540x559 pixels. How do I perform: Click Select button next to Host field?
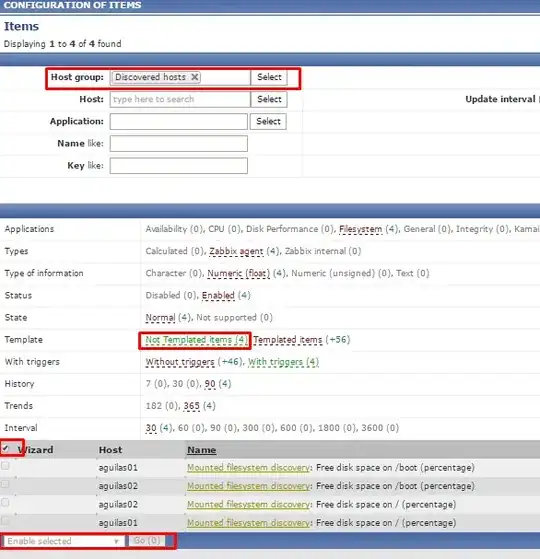click(x=269, y=99)
